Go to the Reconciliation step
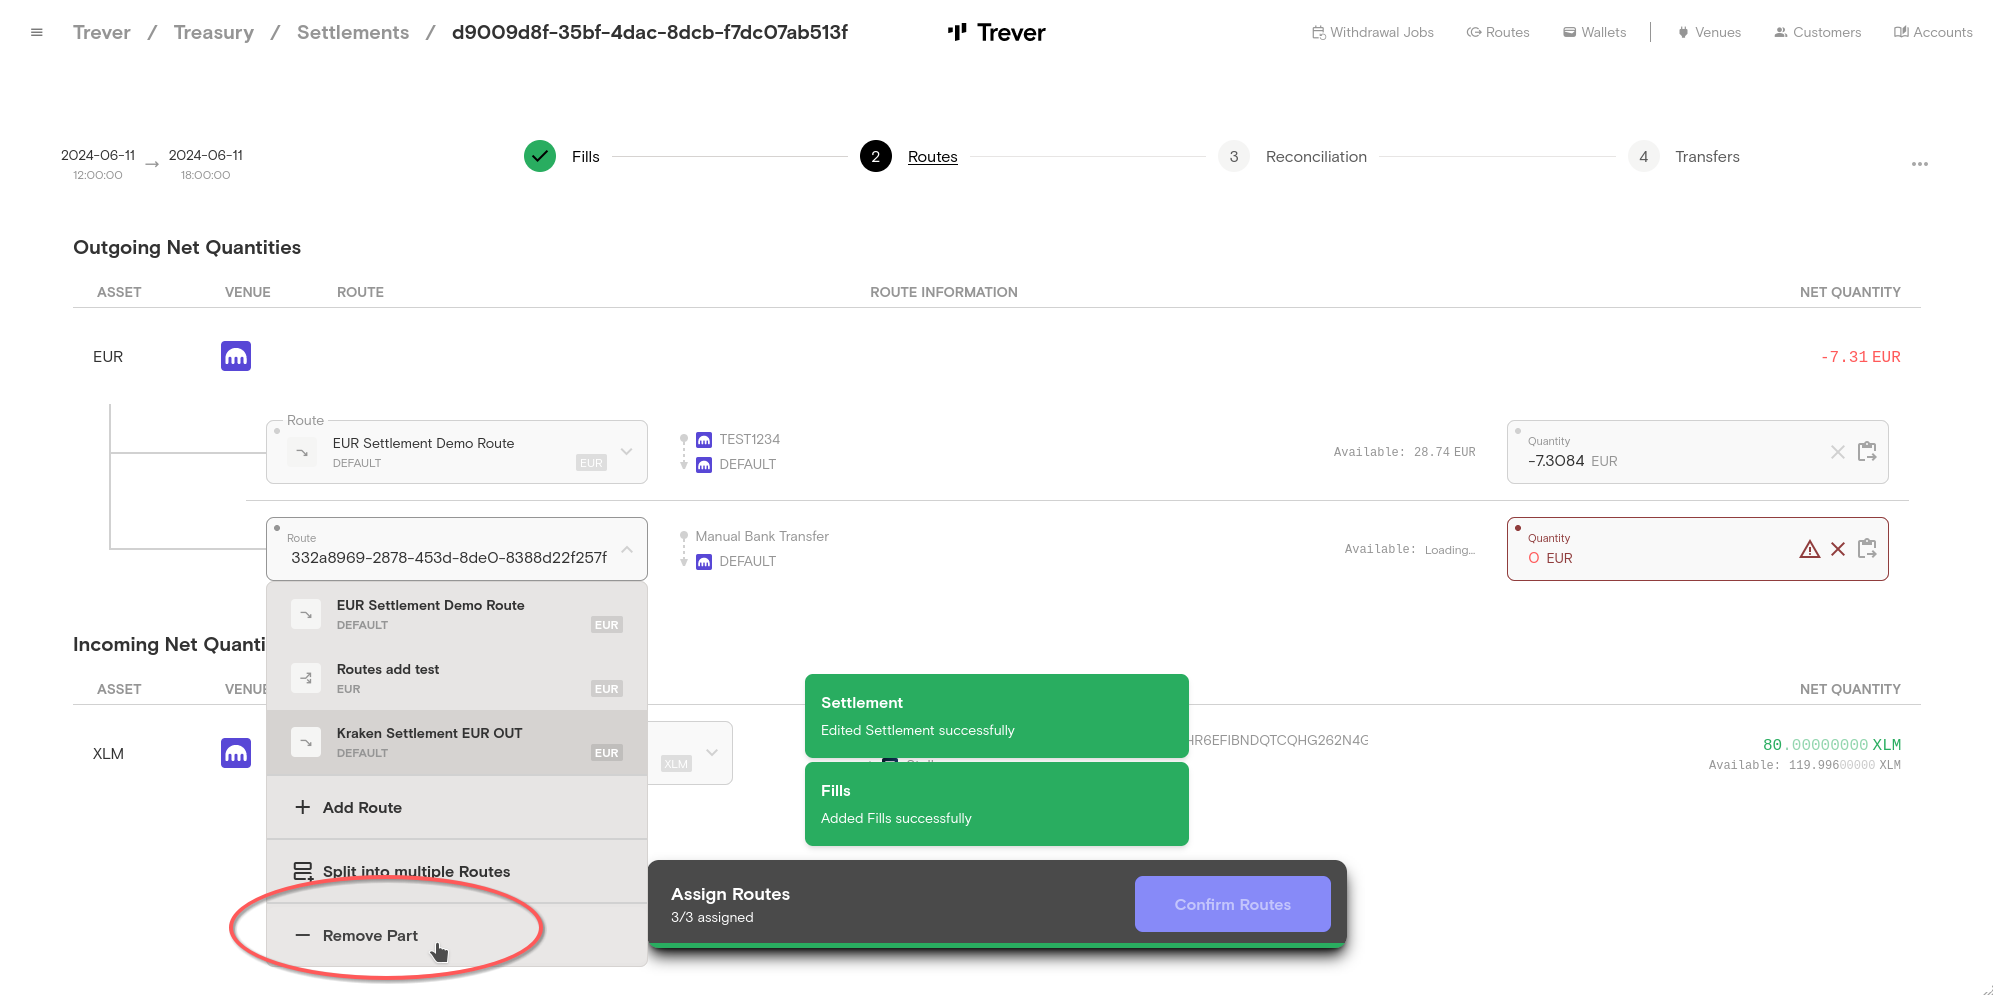 (x=1315, y=157)
